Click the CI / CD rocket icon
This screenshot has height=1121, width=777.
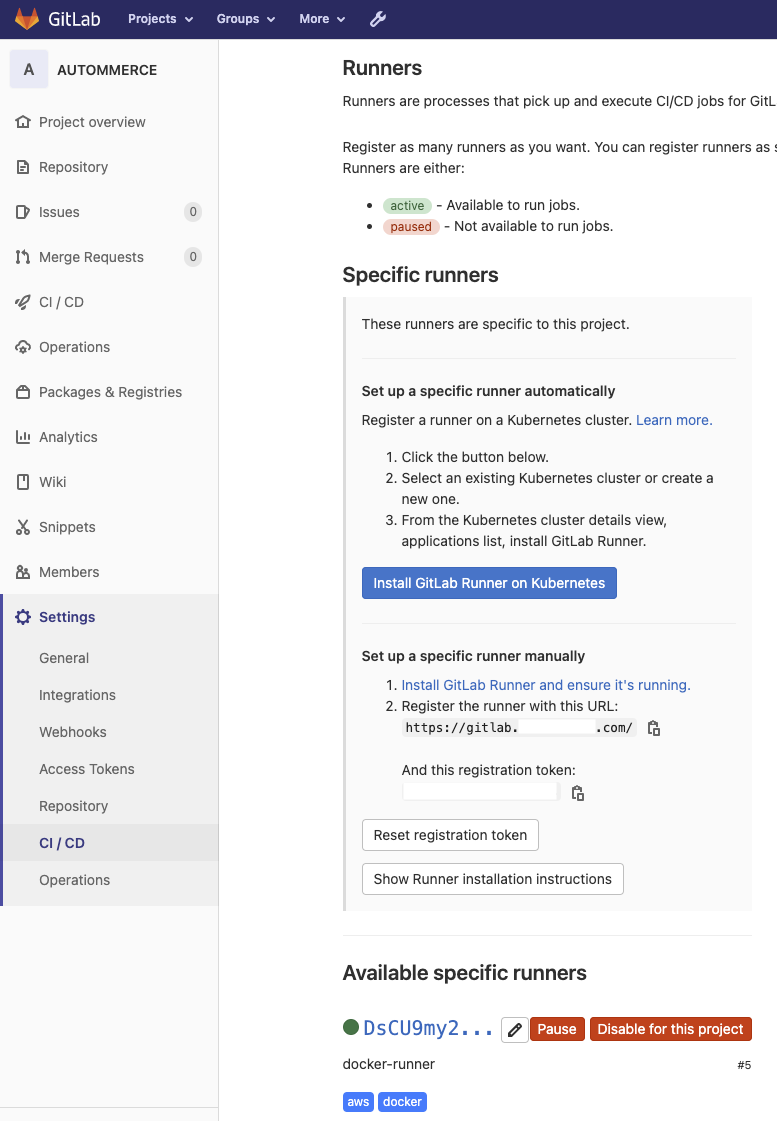(23, 302)
